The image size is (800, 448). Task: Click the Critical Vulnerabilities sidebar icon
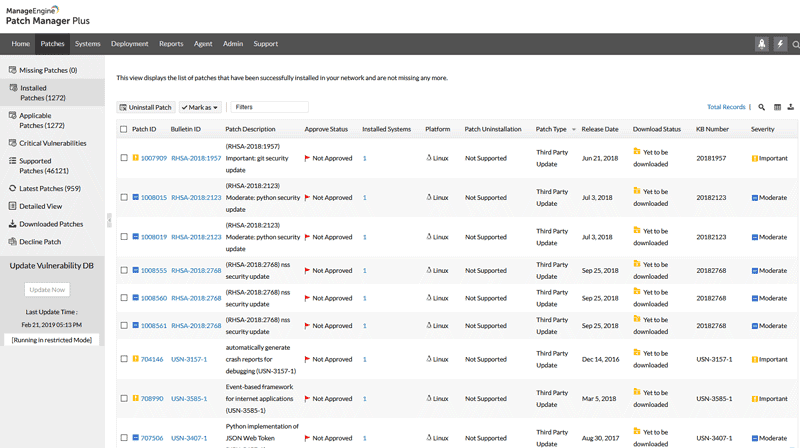12,143
